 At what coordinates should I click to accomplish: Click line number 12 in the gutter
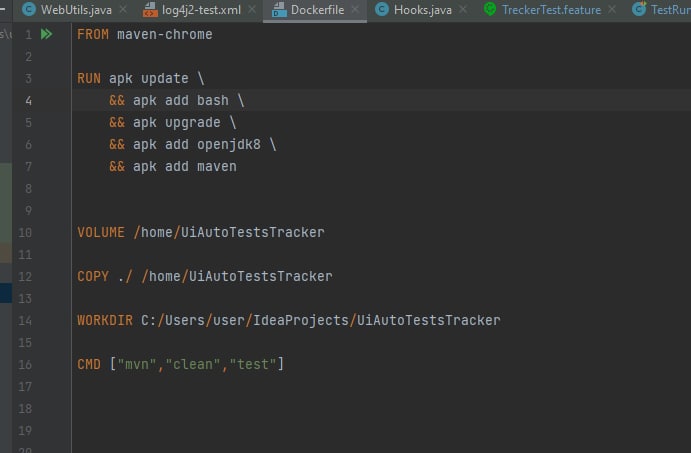coord(25,277)
